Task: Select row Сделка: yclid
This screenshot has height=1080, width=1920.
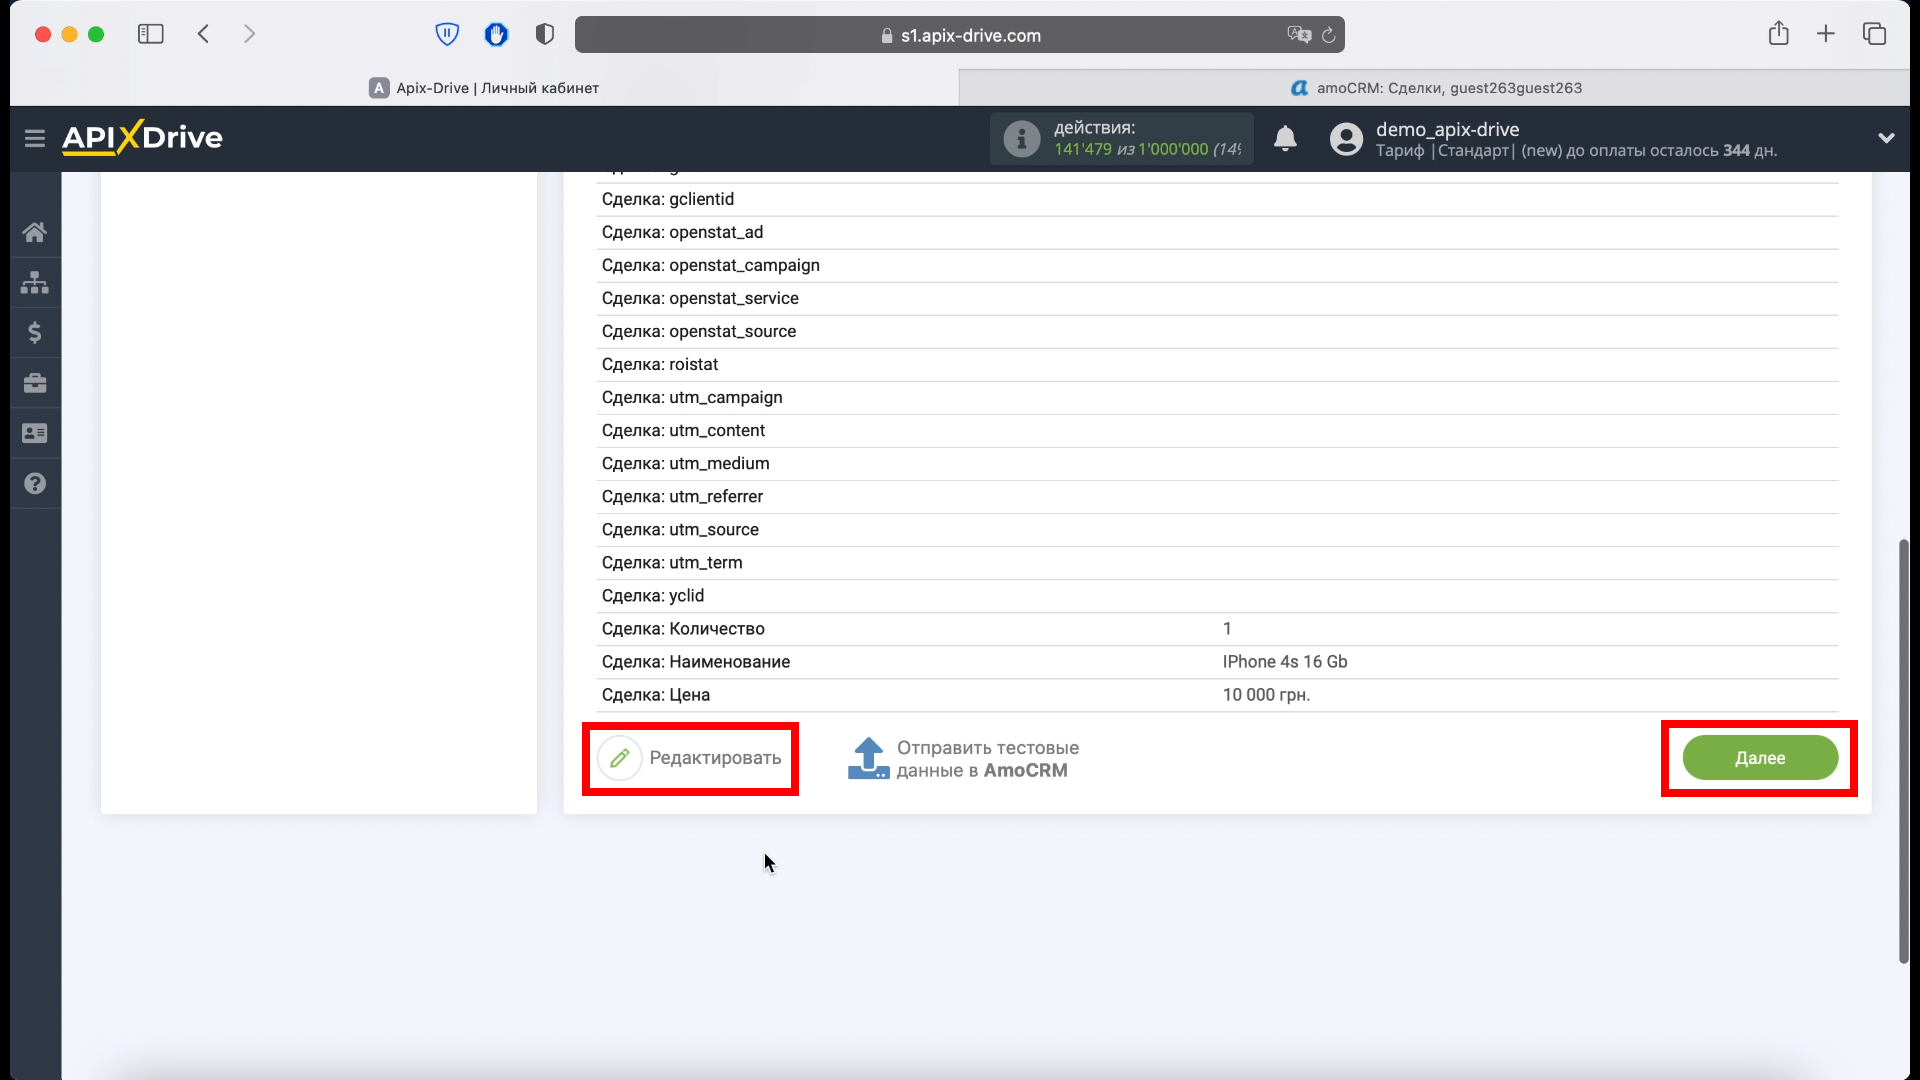Action: tap(1217, 595)
